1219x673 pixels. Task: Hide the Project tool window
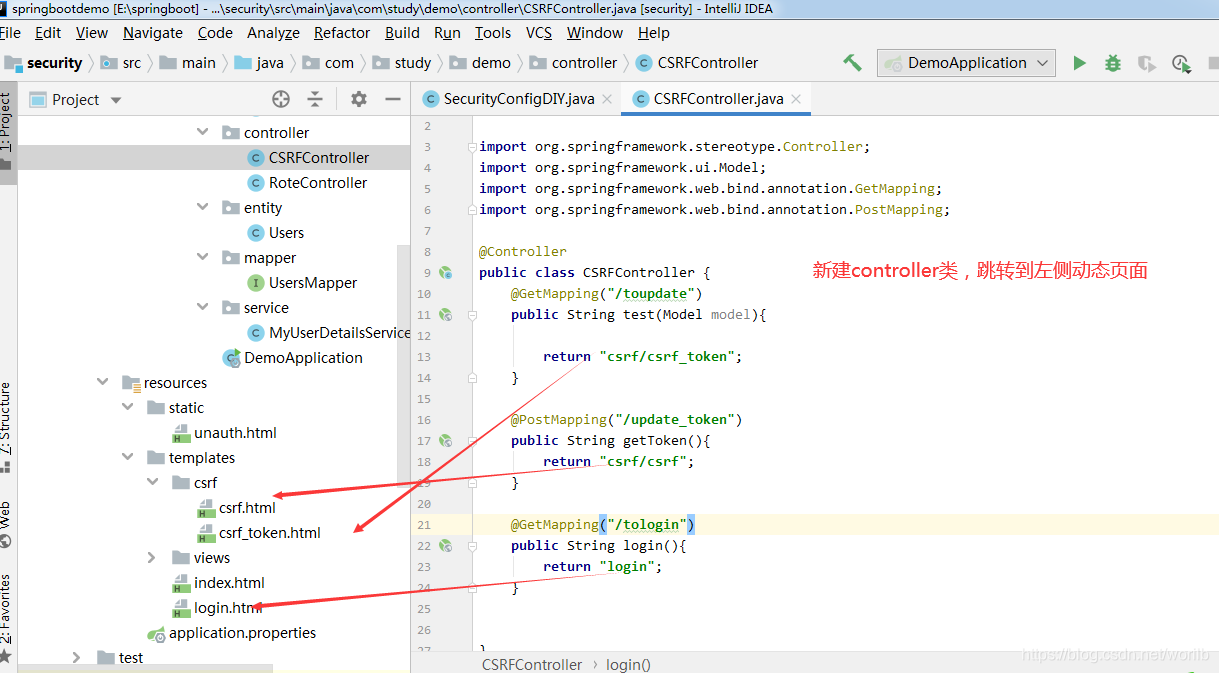393,99
